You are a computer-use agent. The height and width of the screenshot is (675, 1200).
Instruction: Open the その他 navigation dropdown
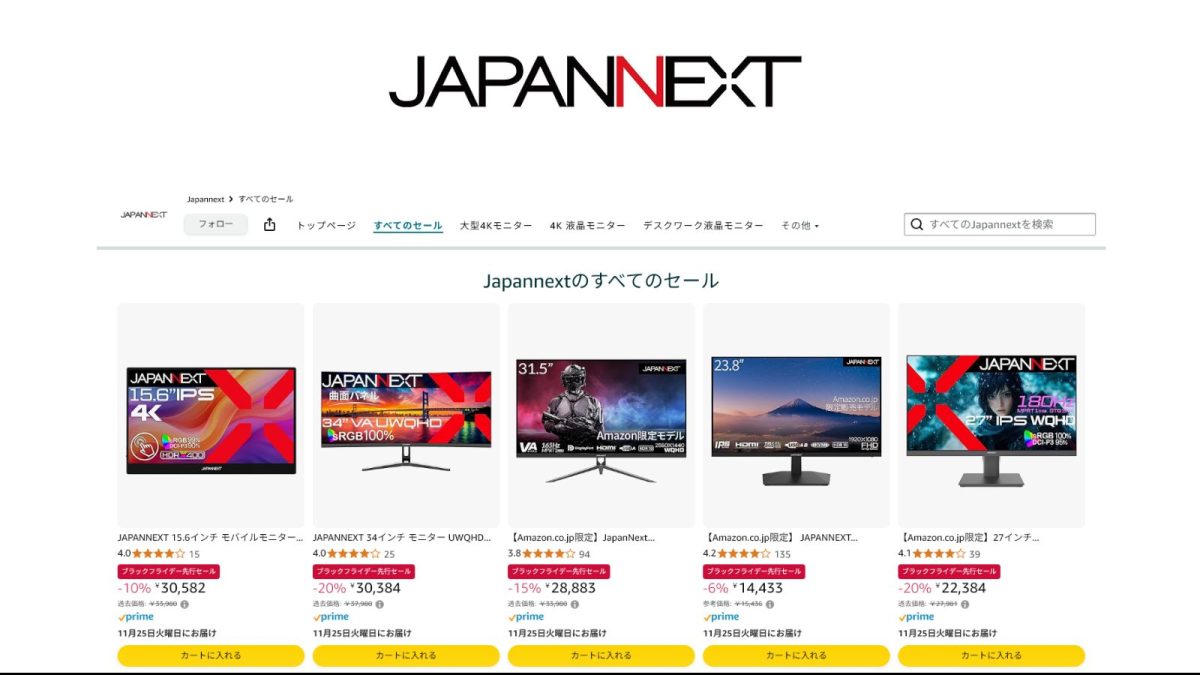click(798, 225)
